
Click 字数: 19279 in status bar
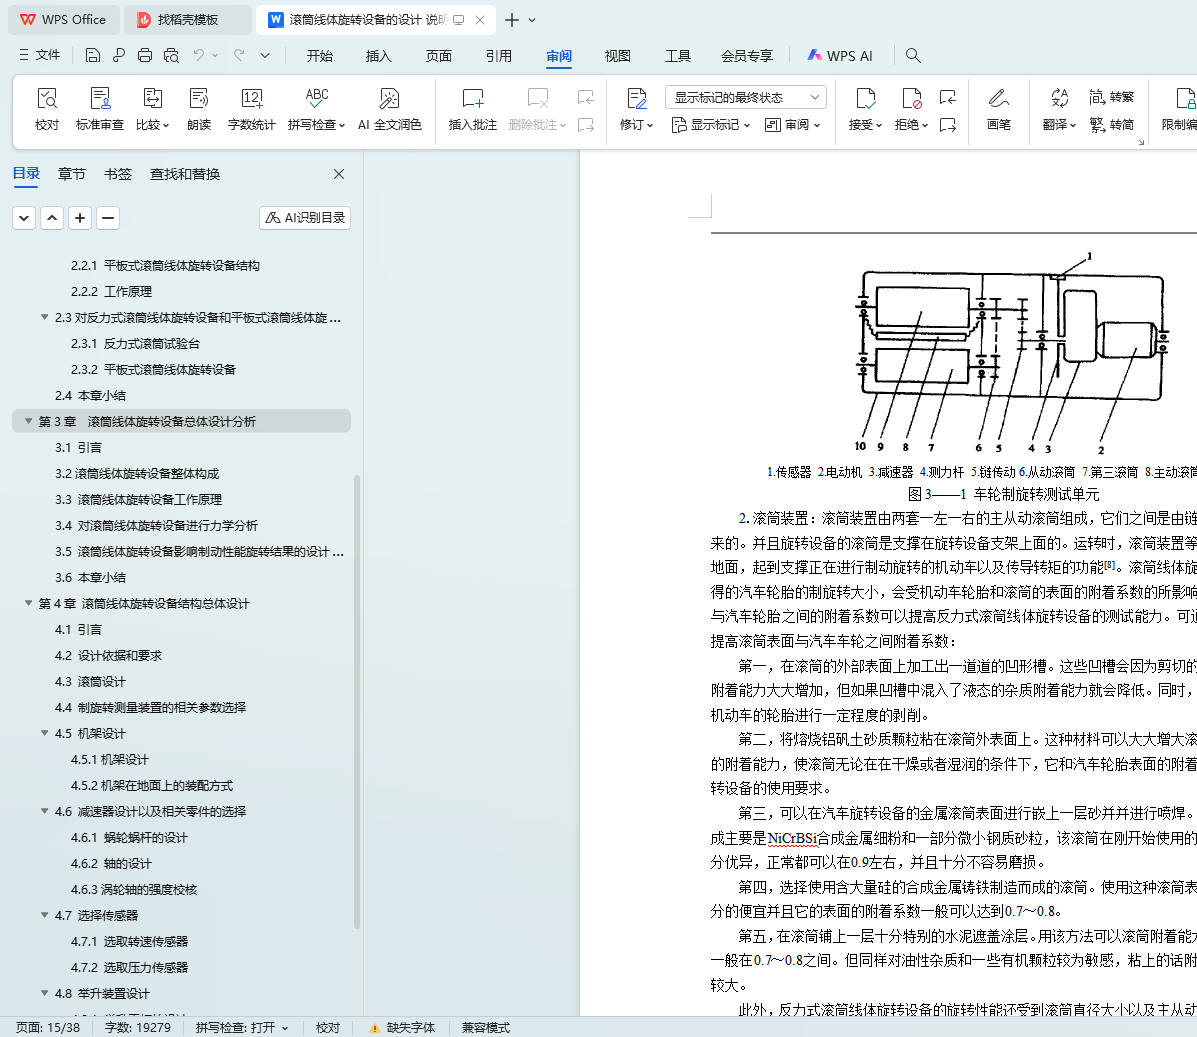pyautogui.click(x=137, y=1027)
